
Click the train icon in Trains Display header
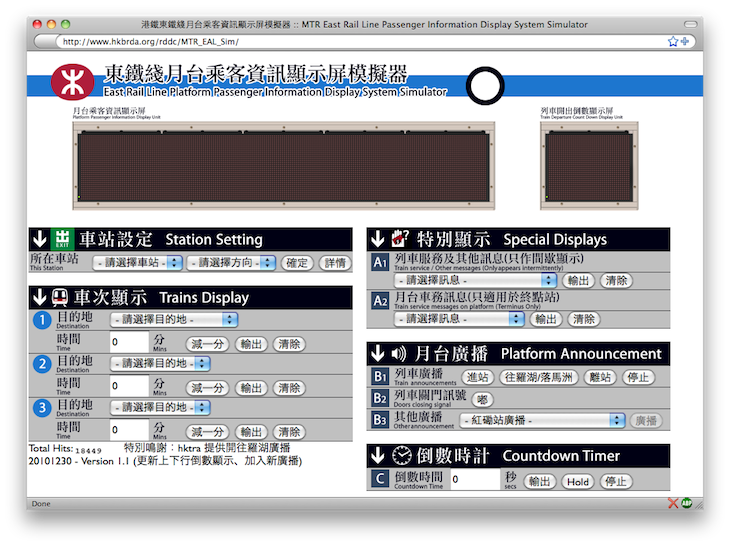coord(60,297)
